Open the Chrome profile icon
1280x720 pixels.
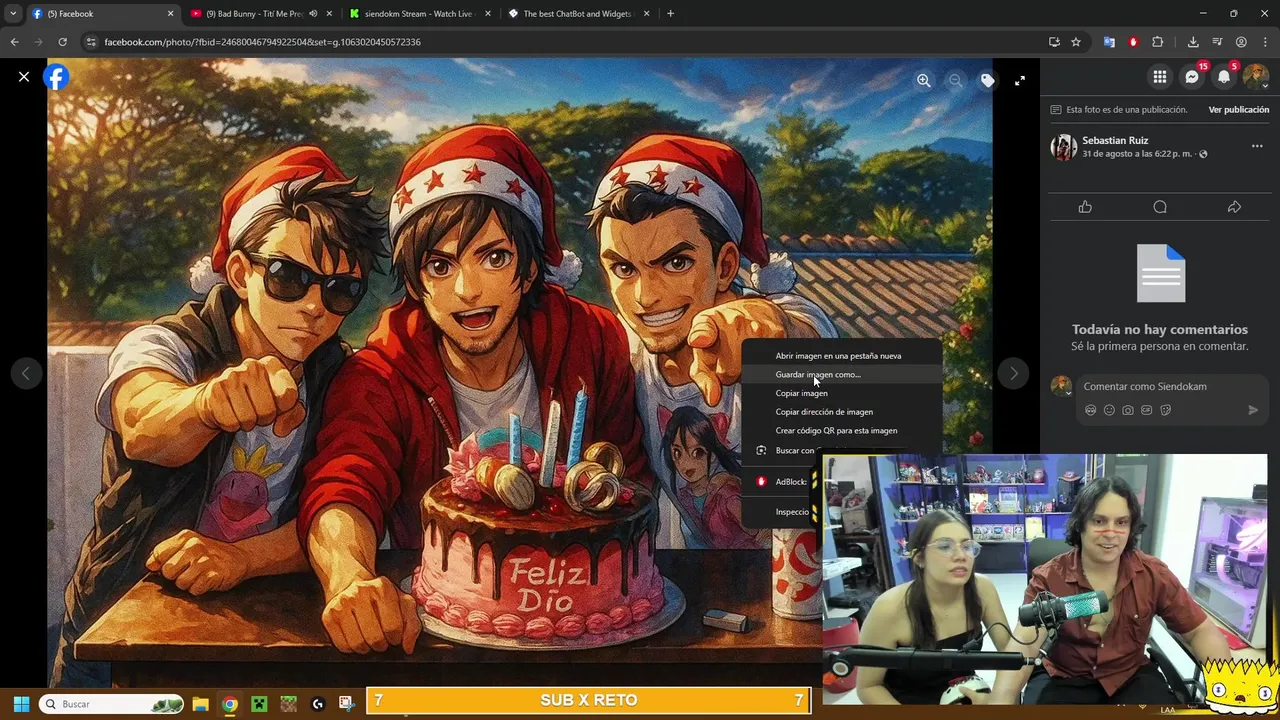coord(1241,42)
